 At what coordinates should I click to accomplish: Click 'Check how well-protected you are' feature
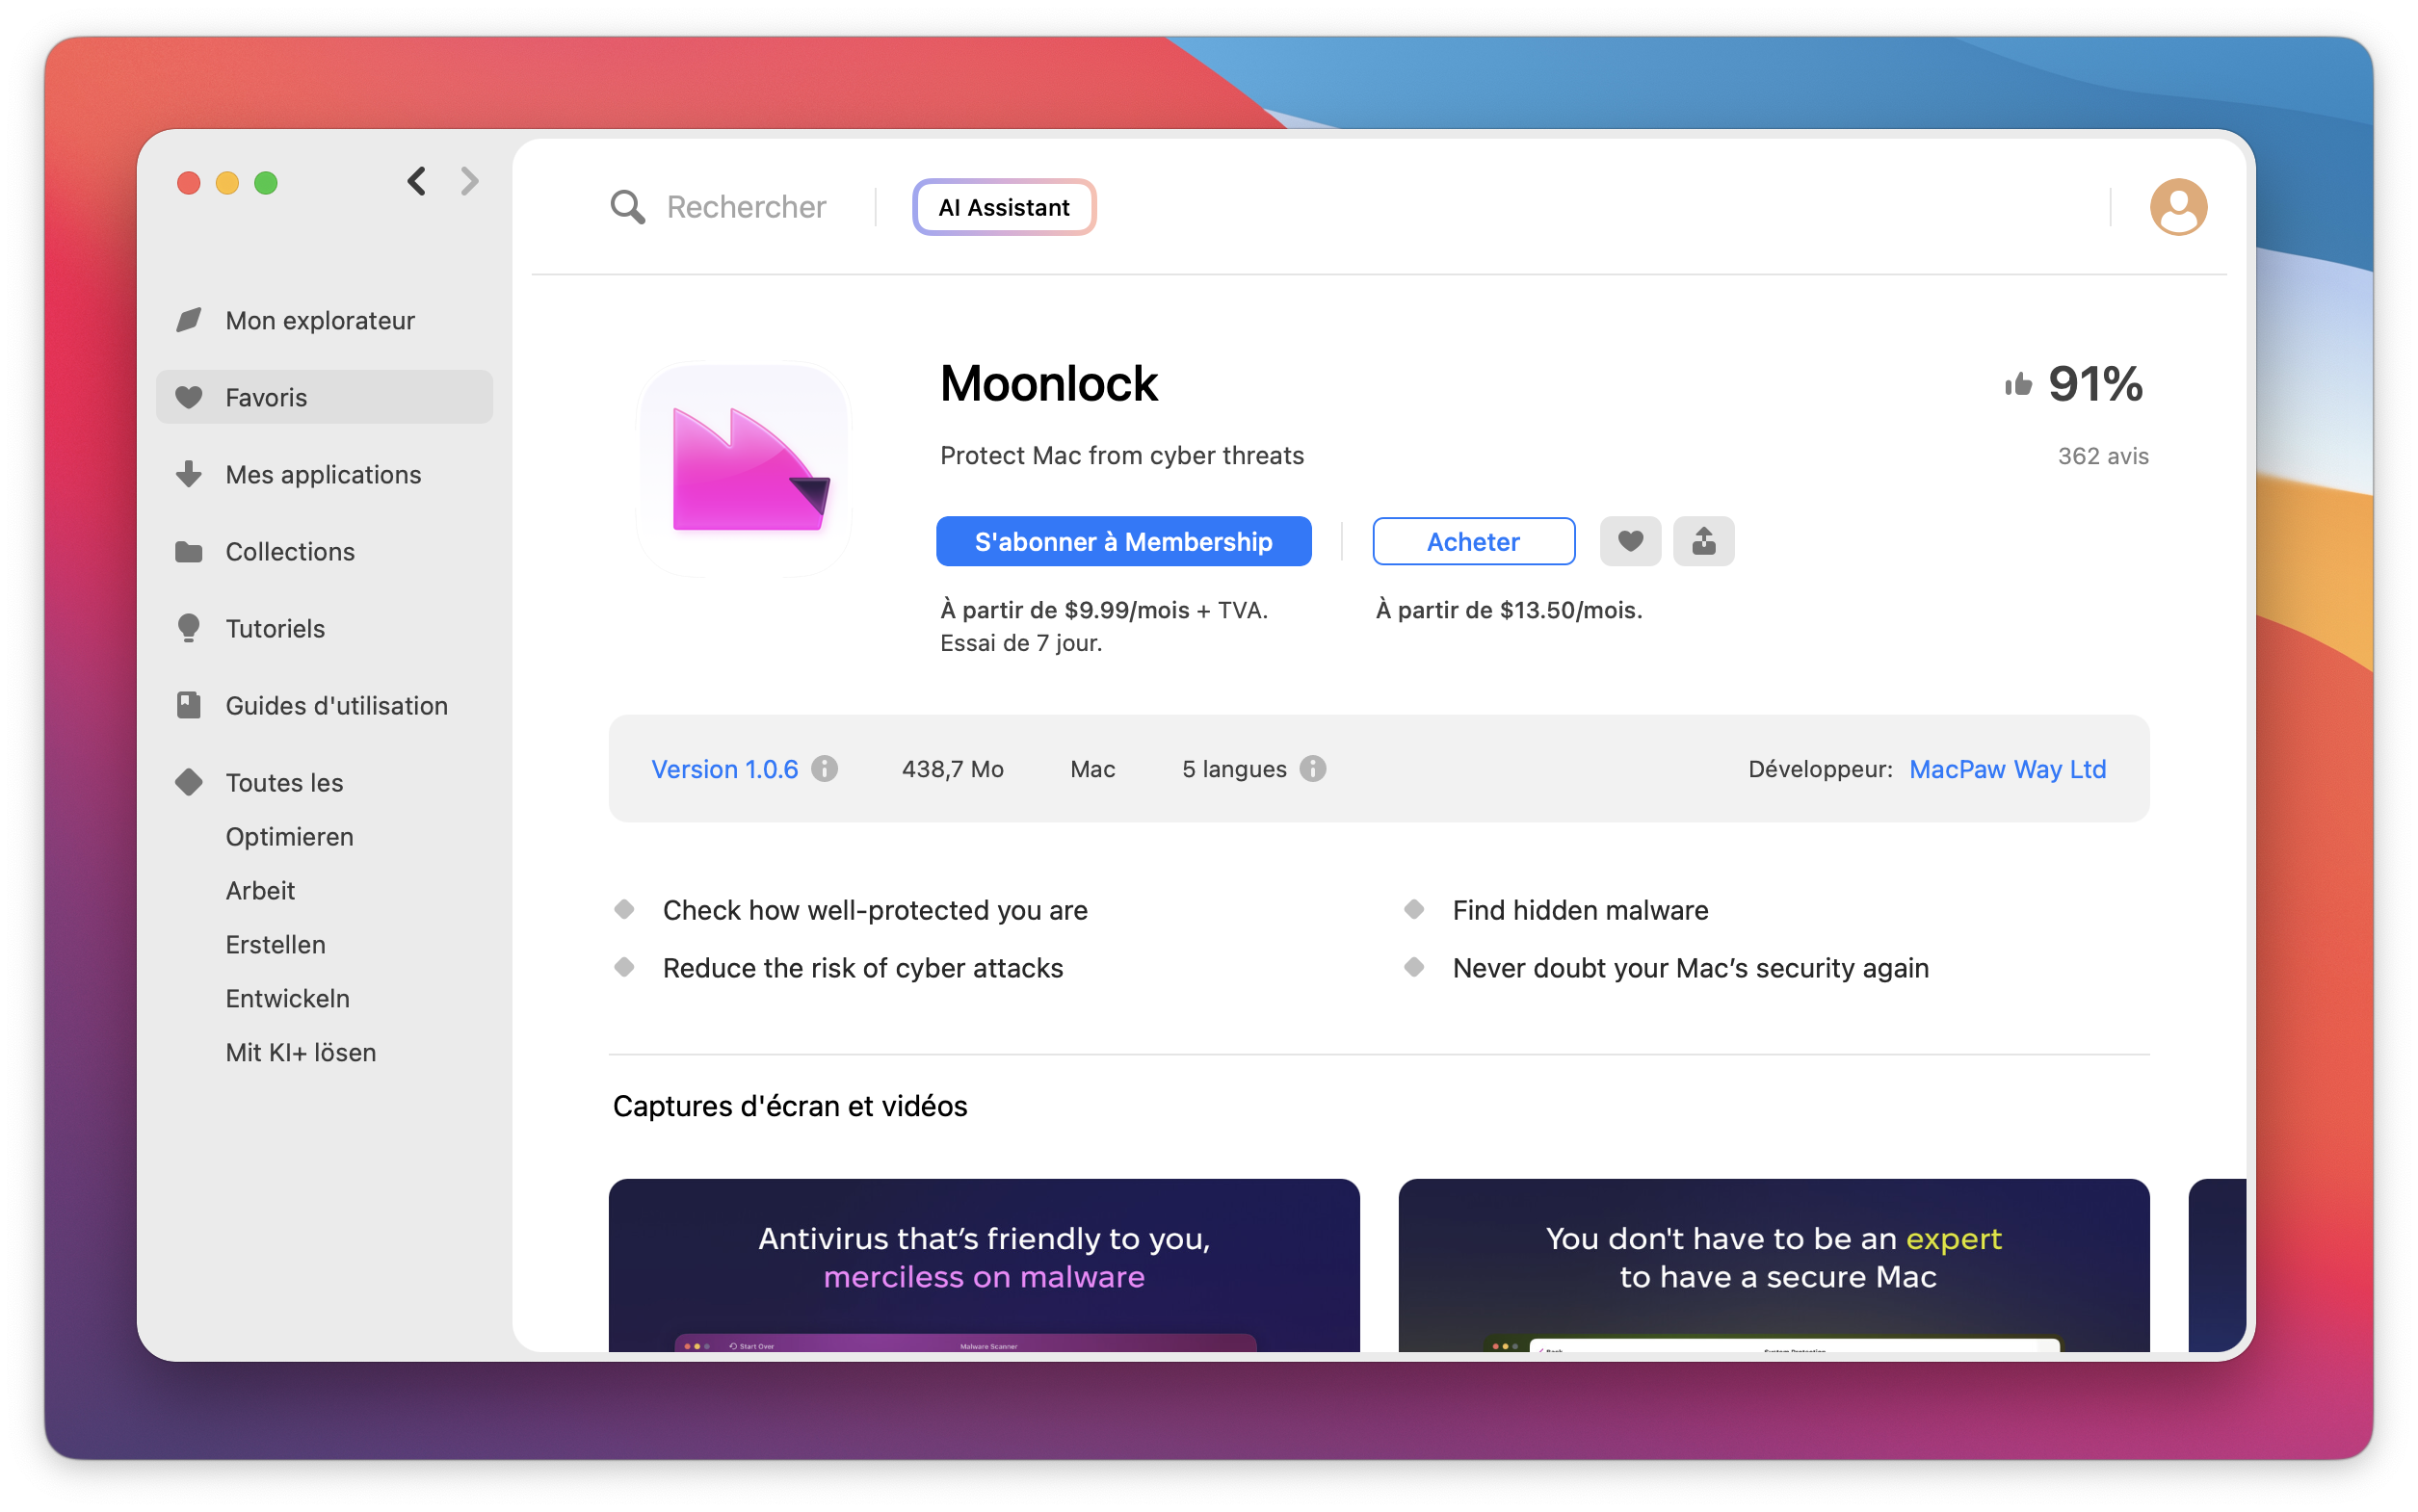click(x=875, y=910)
